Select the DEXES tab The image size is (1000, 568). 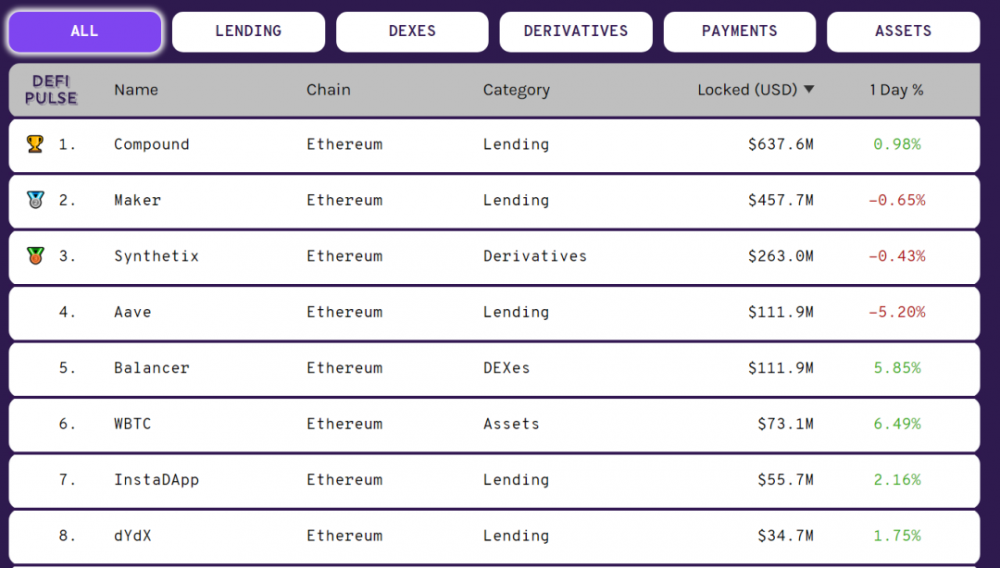point(412,31)
